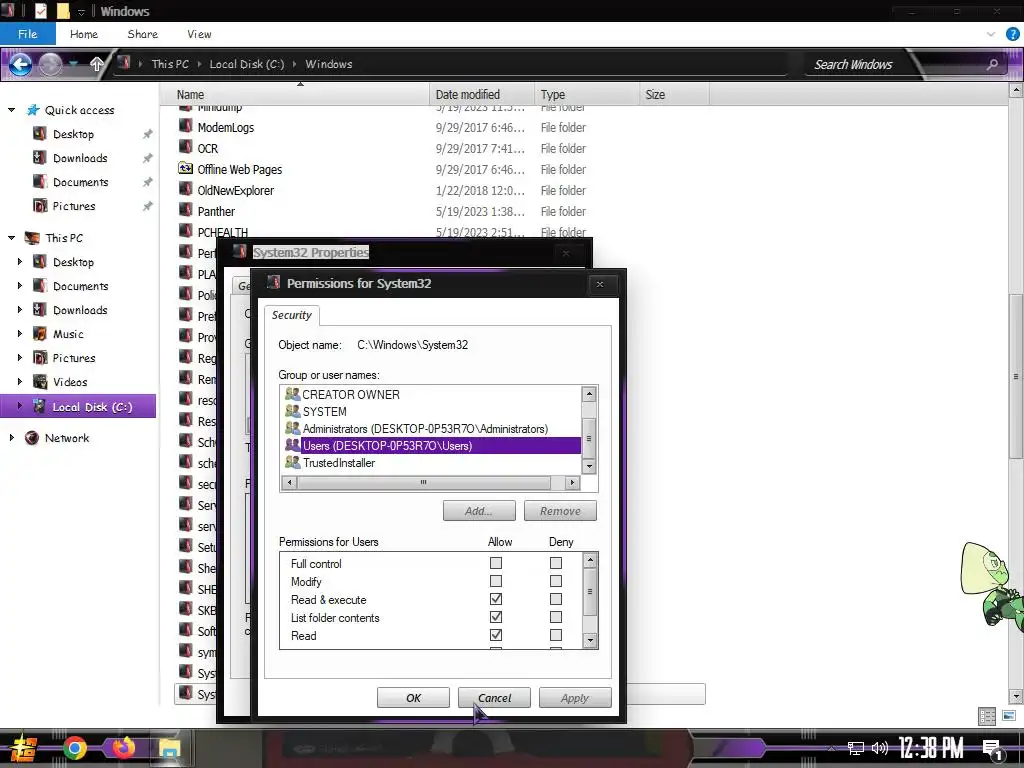The width and height of the screenshot is (1024, 768).
Task: Click the Search Windows box
Action: point(897,64)
